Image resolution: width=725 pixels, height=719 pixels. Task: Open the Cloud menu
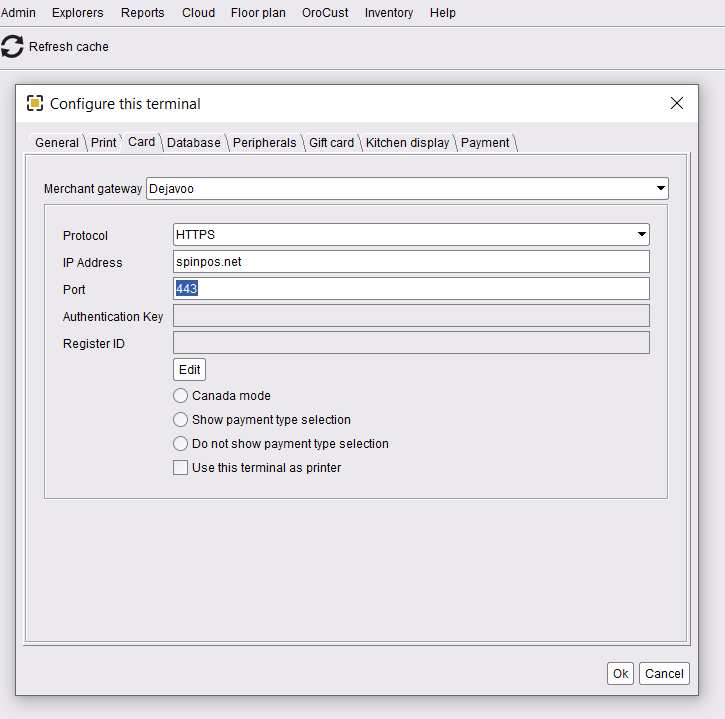pos(198,13)
